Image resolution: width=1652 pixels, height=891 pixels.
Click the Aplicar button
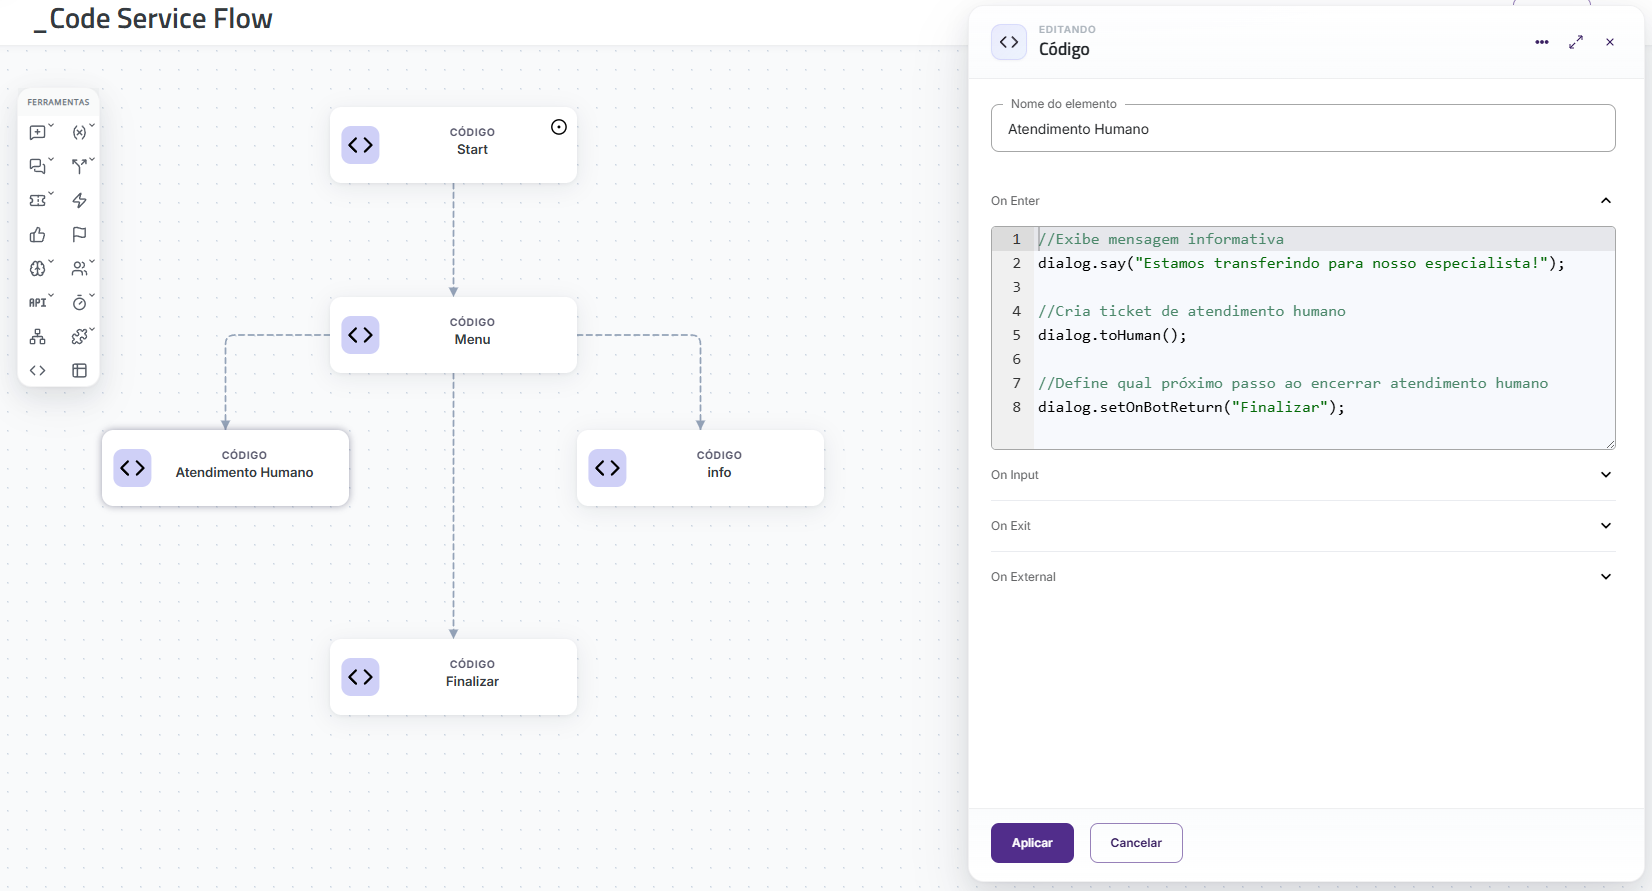click(1032, 843)
